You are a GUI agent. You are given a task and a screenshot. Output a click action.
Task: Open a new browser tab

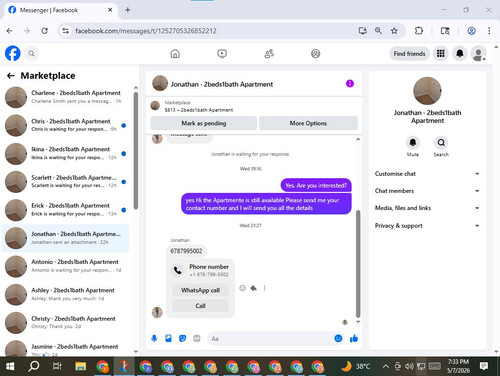[x=128, y=10]
